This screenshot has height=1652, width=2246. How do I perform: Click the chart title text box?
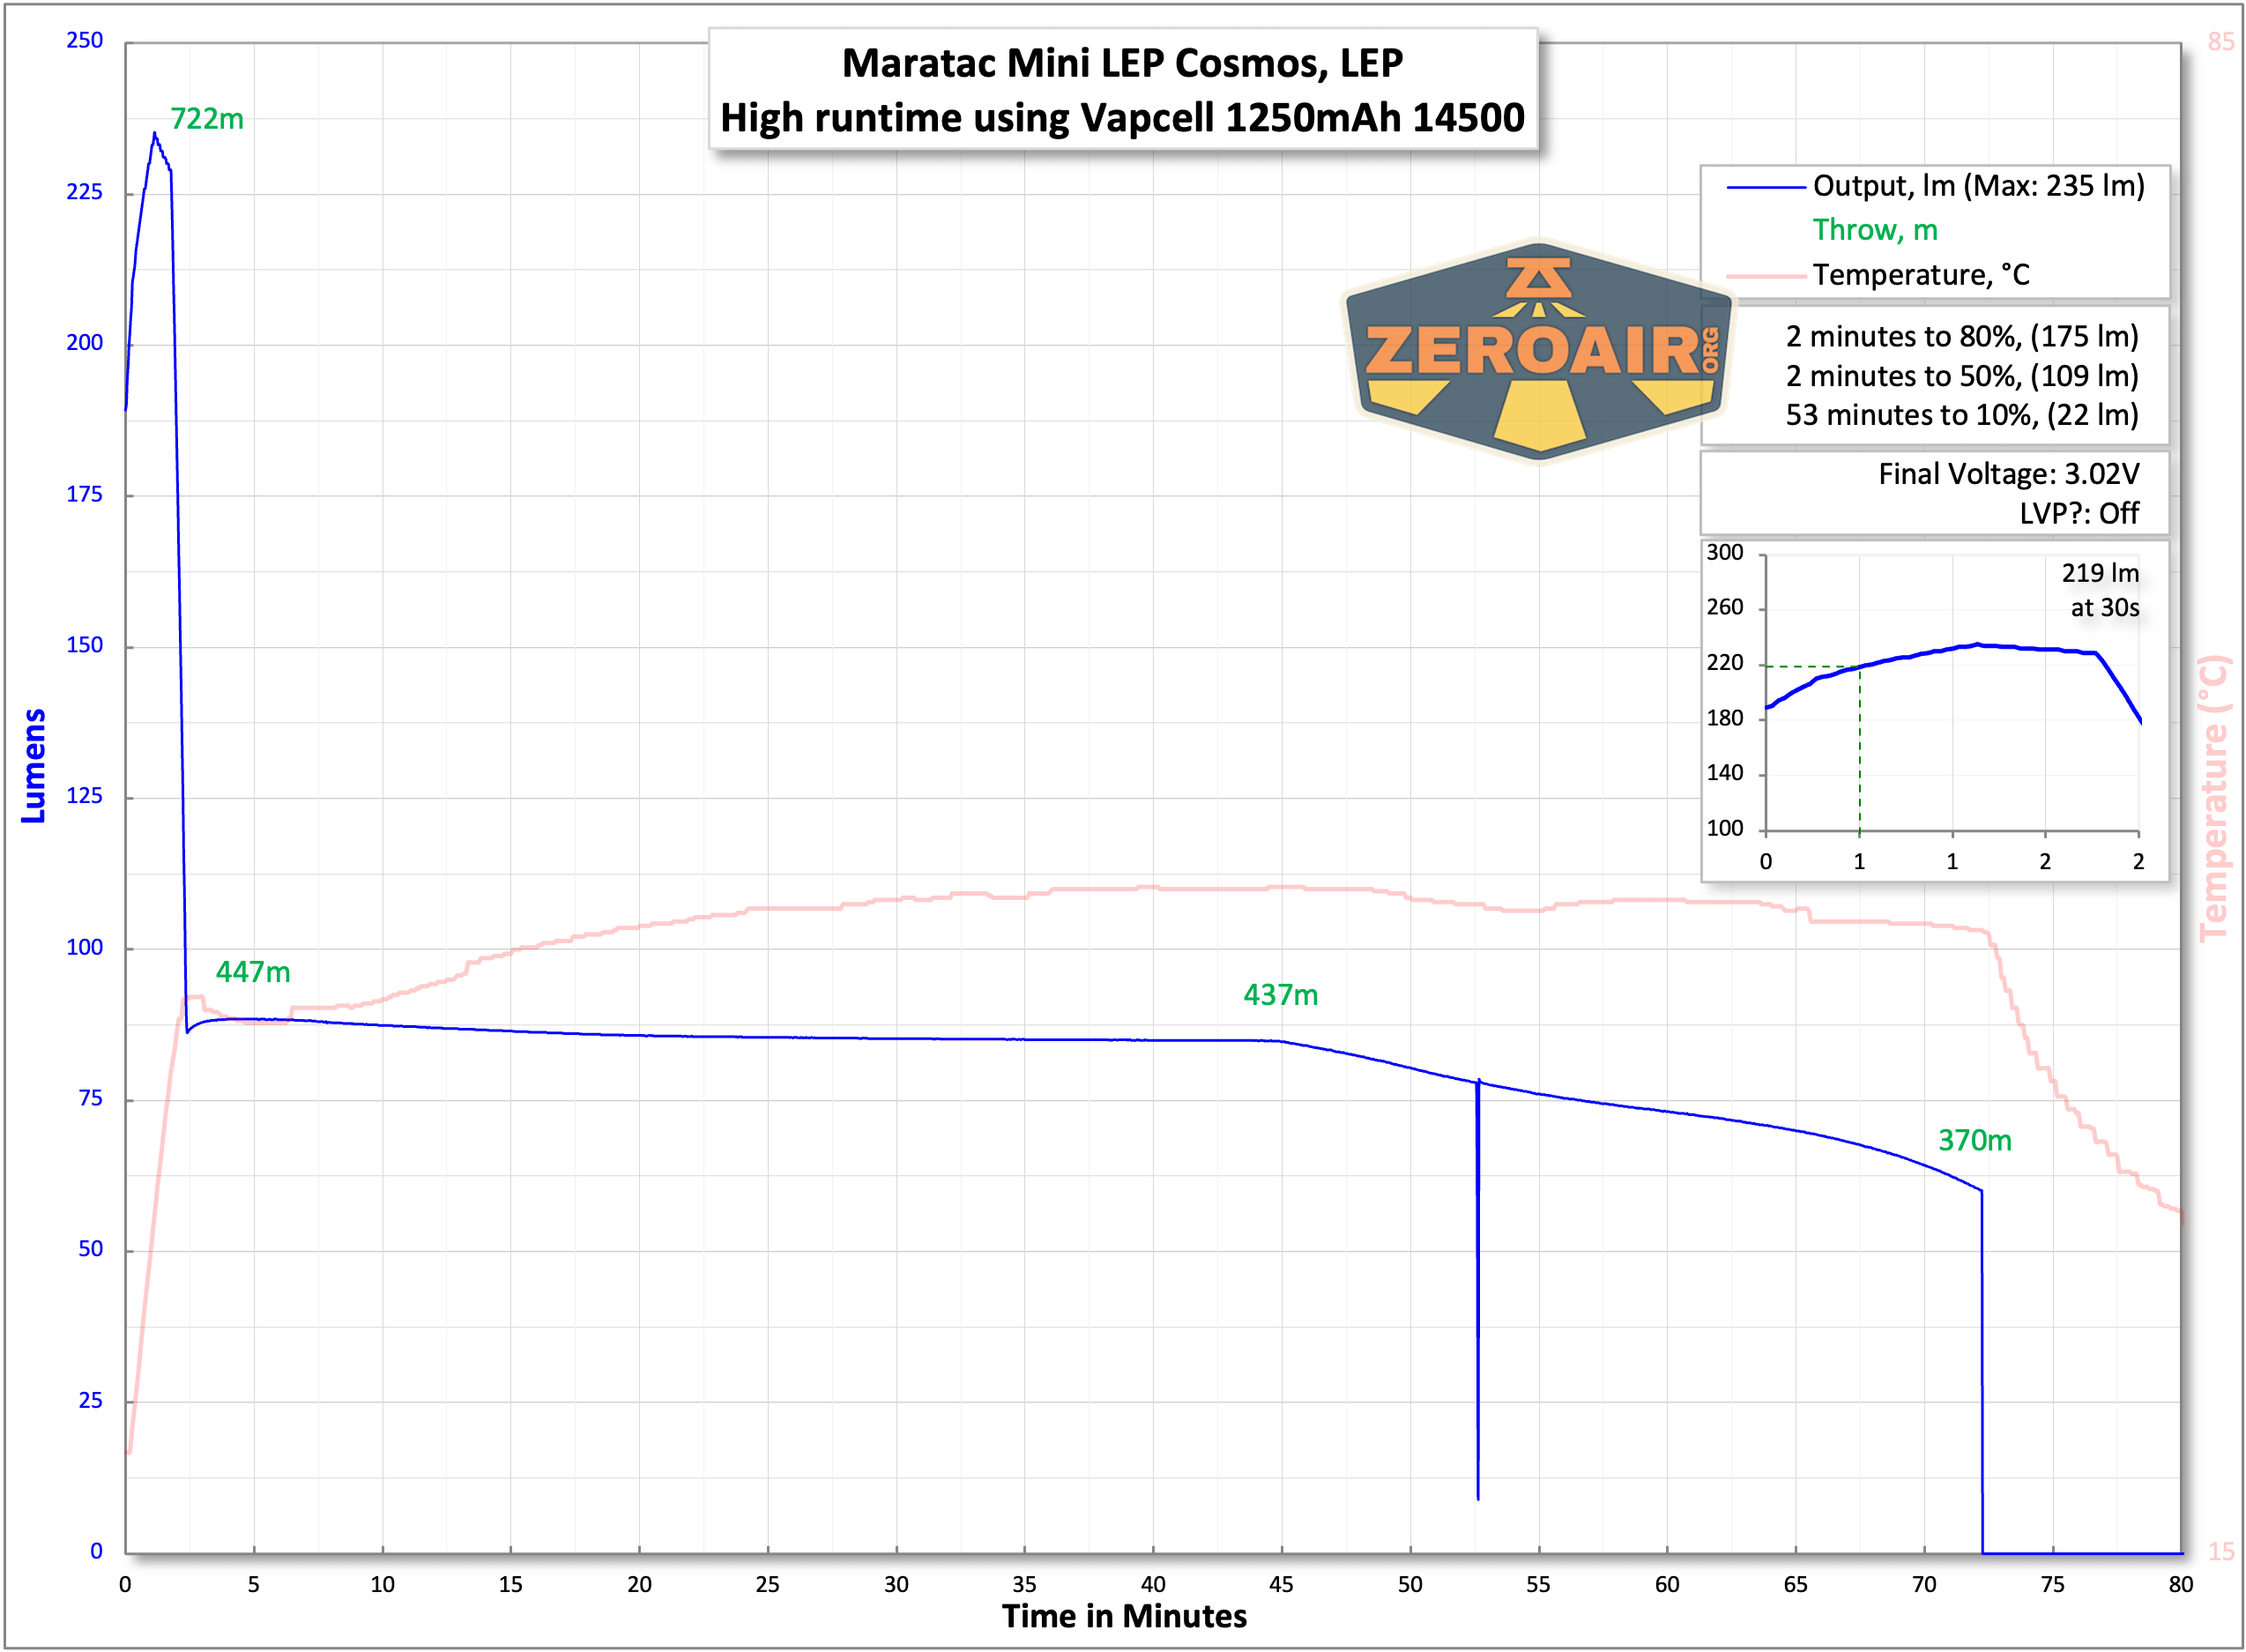click(x=1122, y=90)
